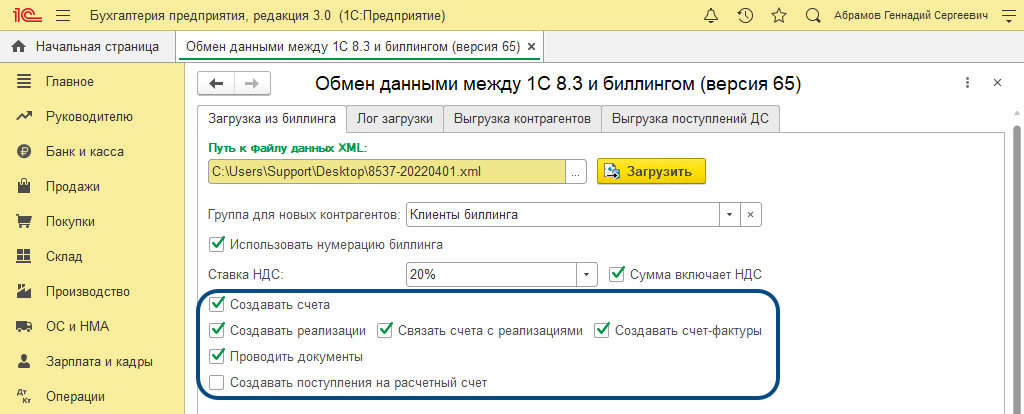
Task: Enable Создавать поступления на расчетный счет
Action: point(216,383)
